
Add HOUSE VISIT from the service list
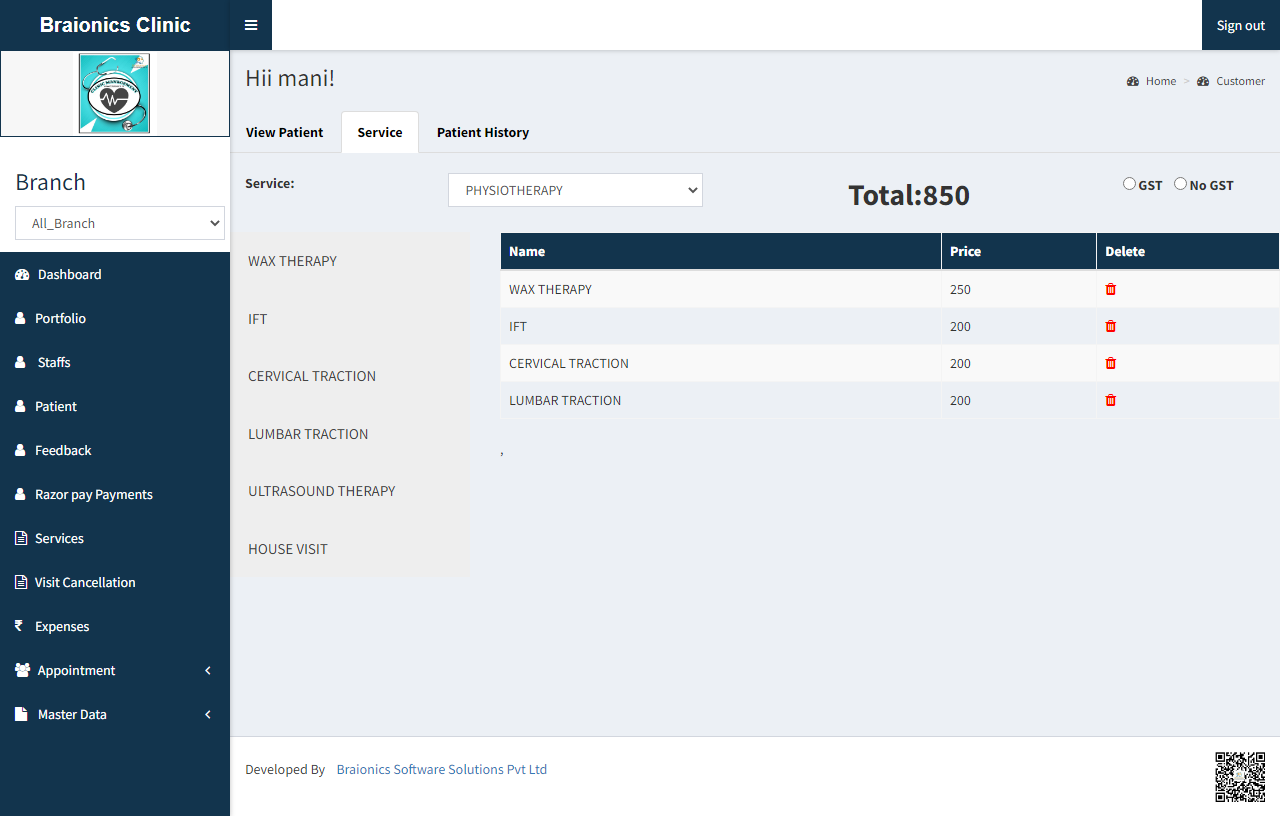click(x=288, y=549)
